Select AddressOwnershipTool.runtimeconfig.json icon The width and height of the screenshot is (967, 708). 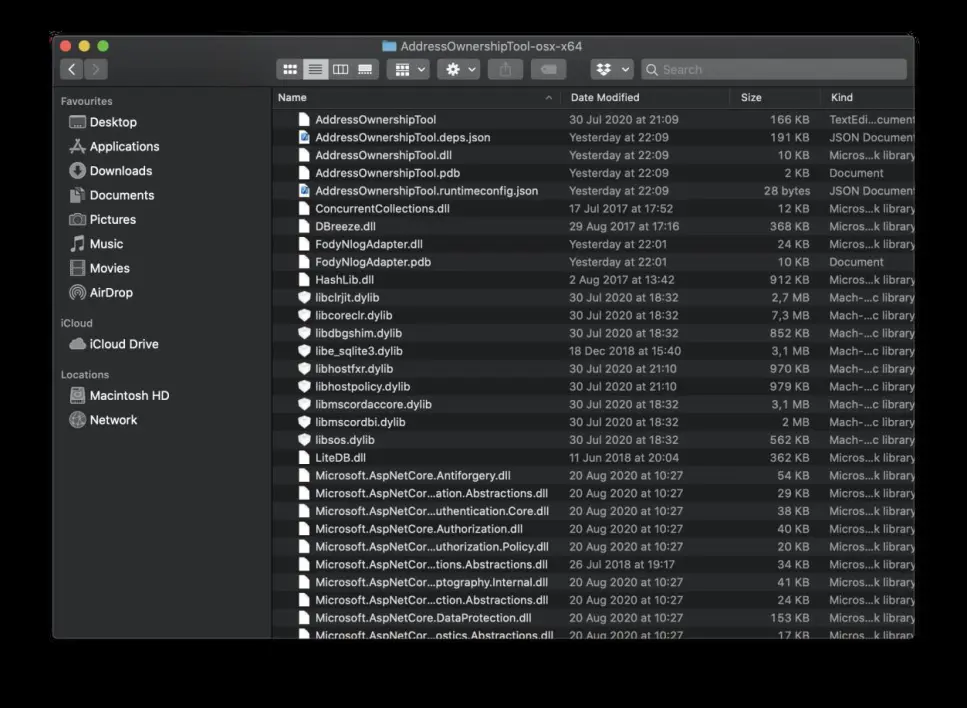[x=304, y=191]
